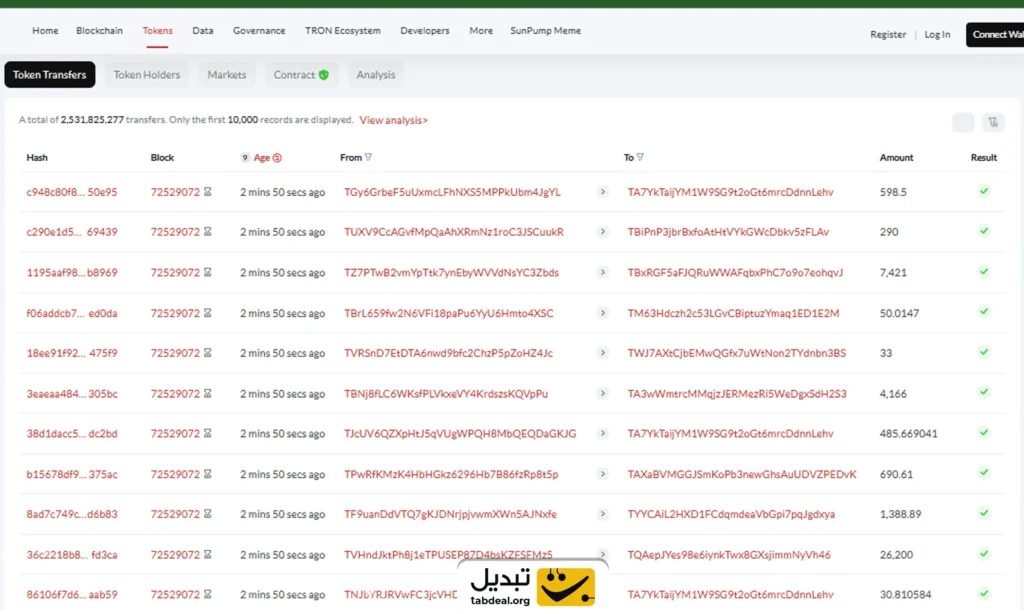Click hourglass icon in 3eaeaa484 row
This screenshot has width=1024, height=614.
(208, 393)
